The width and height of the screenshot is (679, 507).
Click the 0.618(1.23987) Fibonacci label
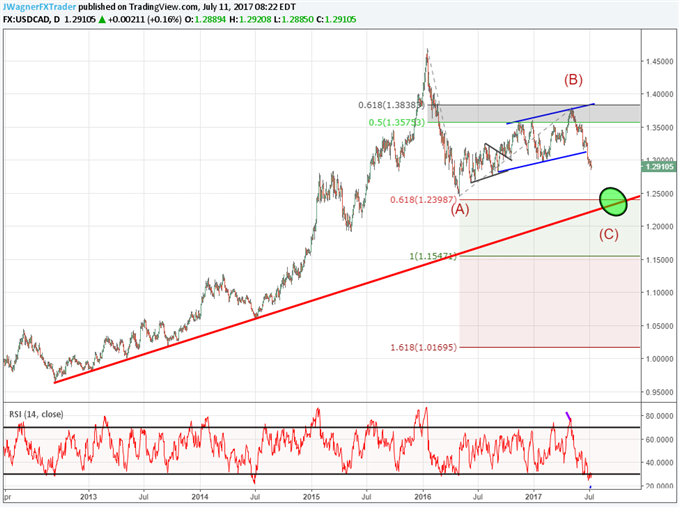(x=424, y=200)
